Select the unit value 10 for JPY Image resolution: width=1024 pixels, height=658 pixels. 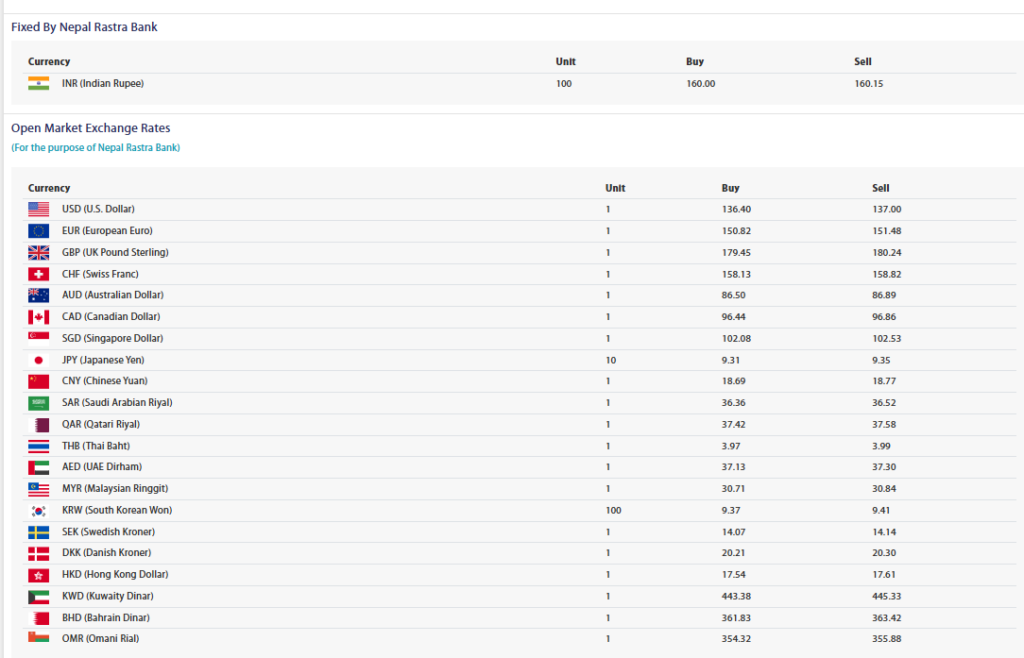point(611,360)
